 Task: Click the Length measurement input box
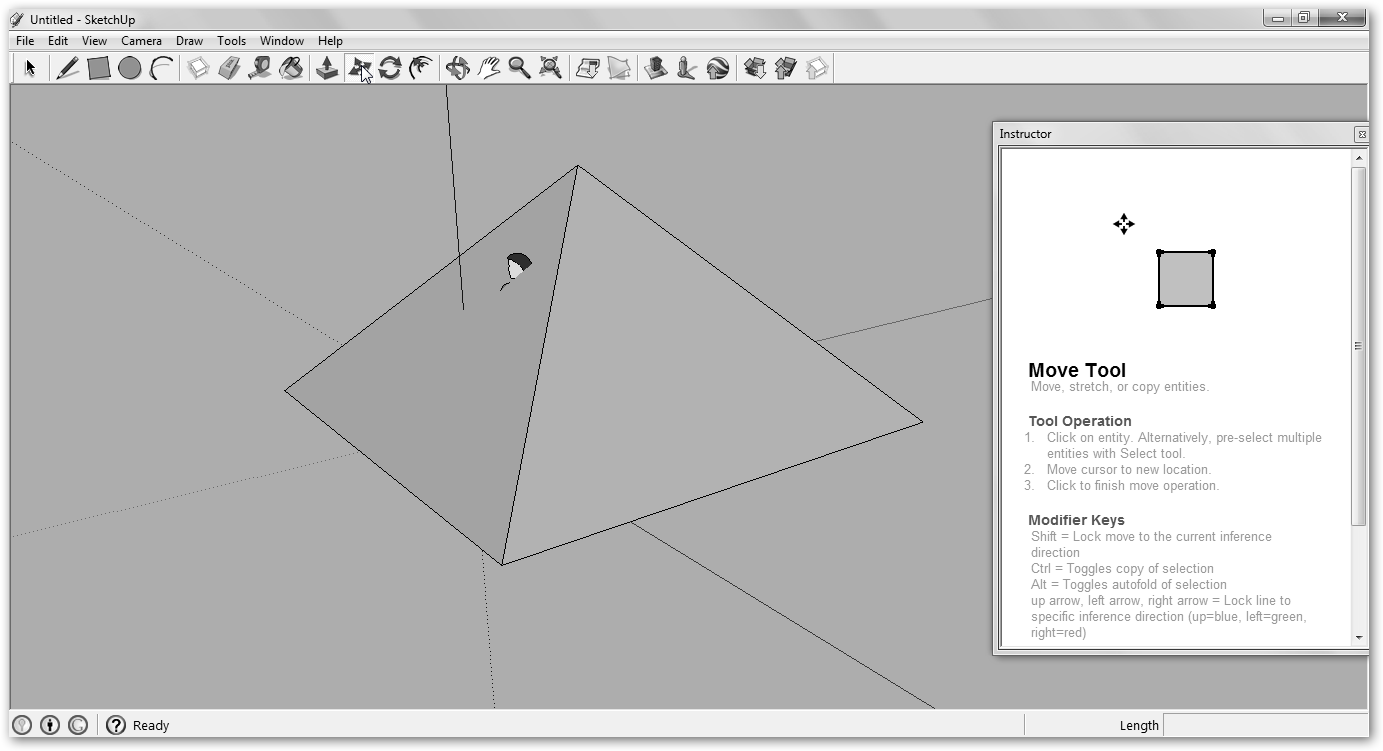pos(1264,725)
